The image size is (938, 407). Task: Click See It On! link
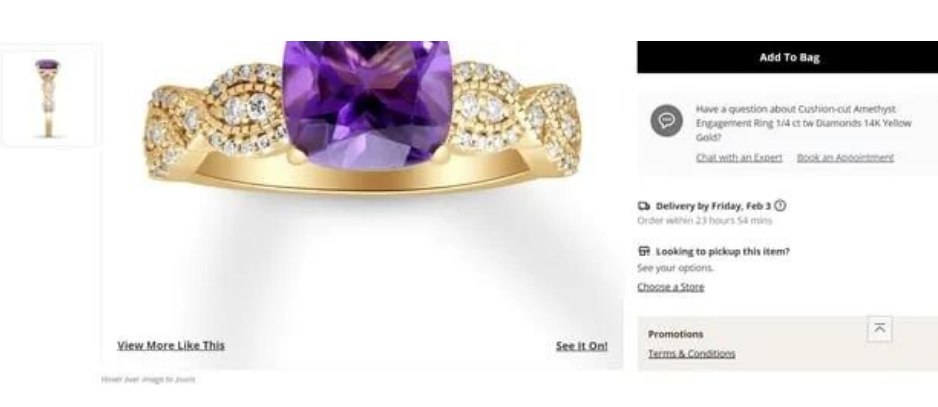pos(581,346)
